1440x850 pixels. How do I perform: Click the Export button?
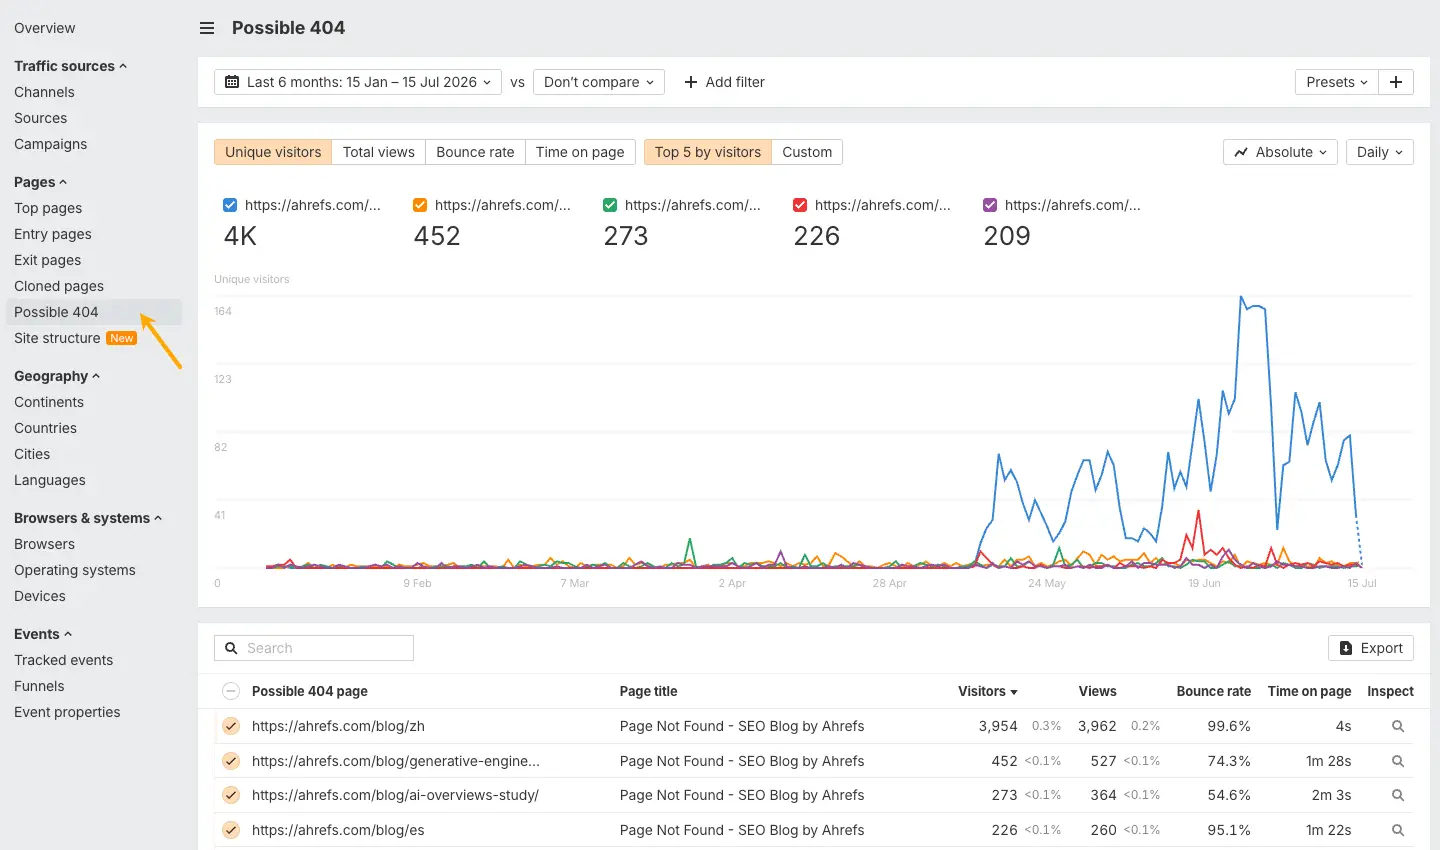tap(1371, 648)
